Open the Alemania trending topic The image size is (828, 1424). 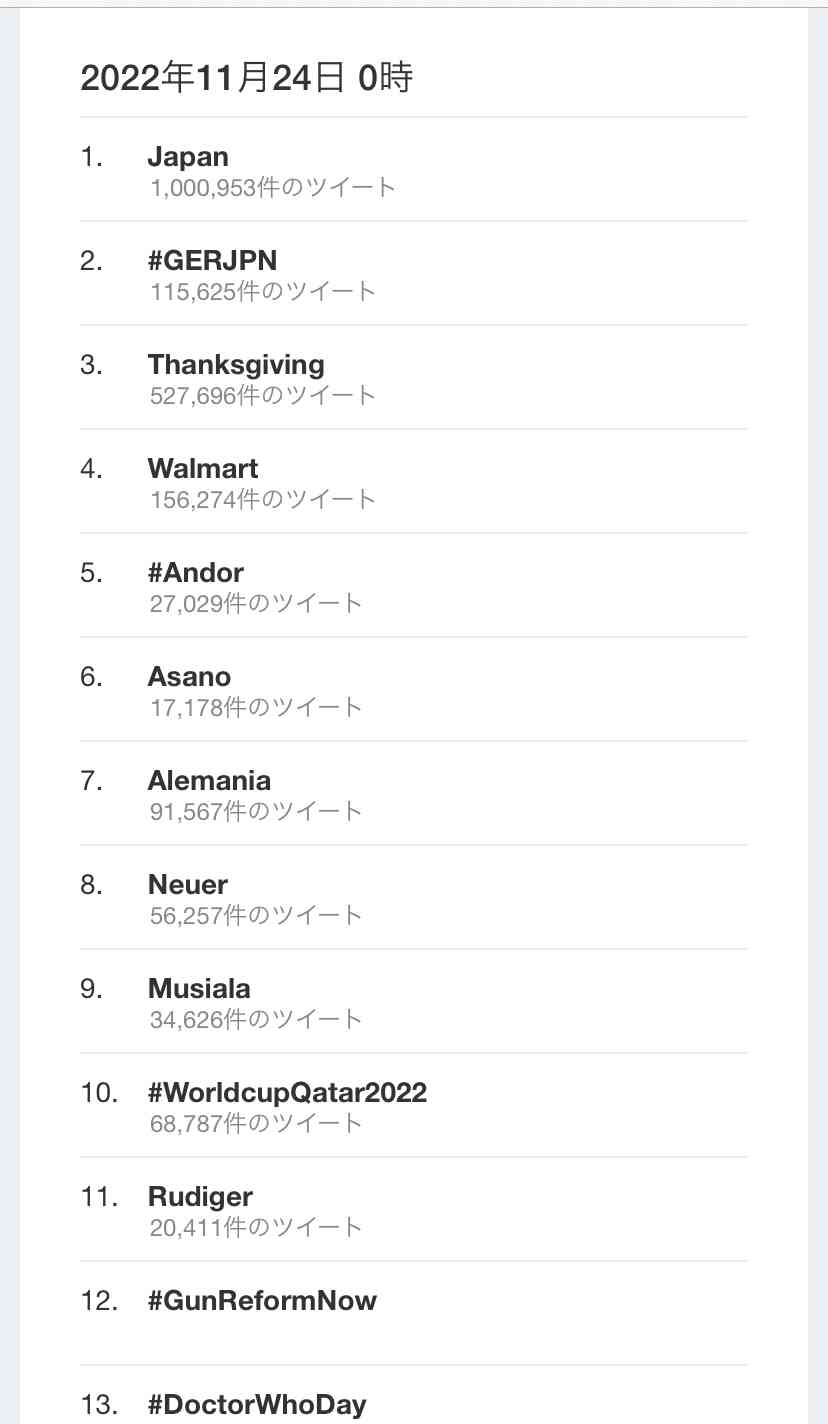coord(209,780)
